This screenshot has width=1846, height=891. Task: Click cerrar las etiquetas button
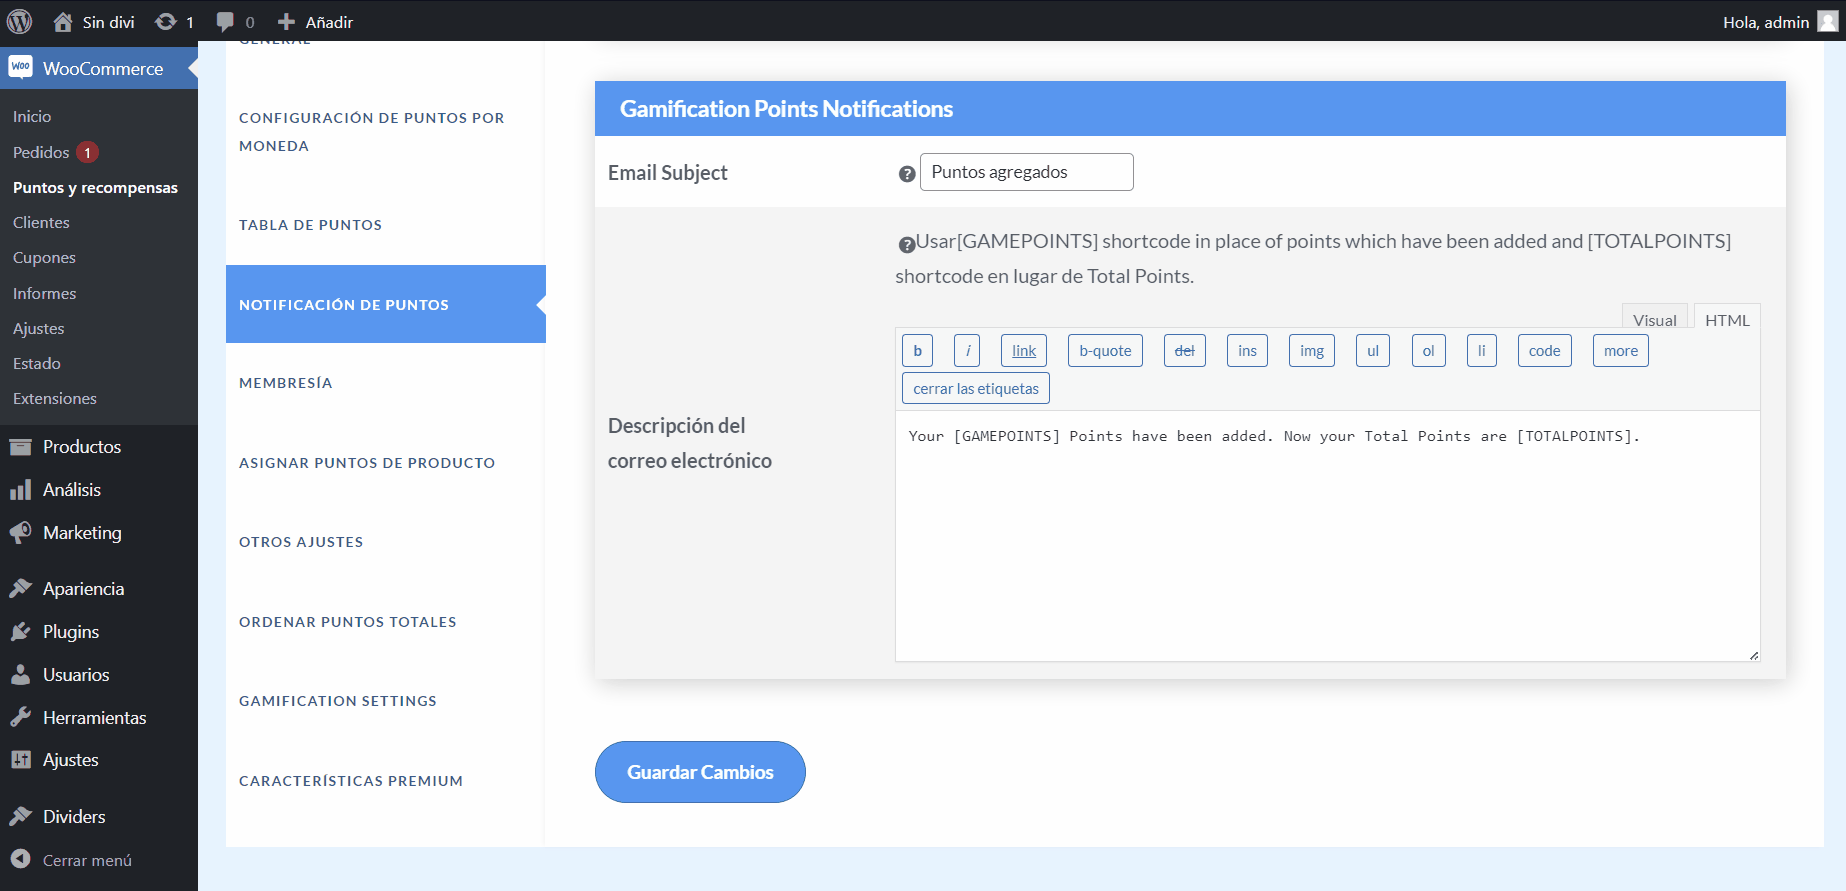click(975, 389)
